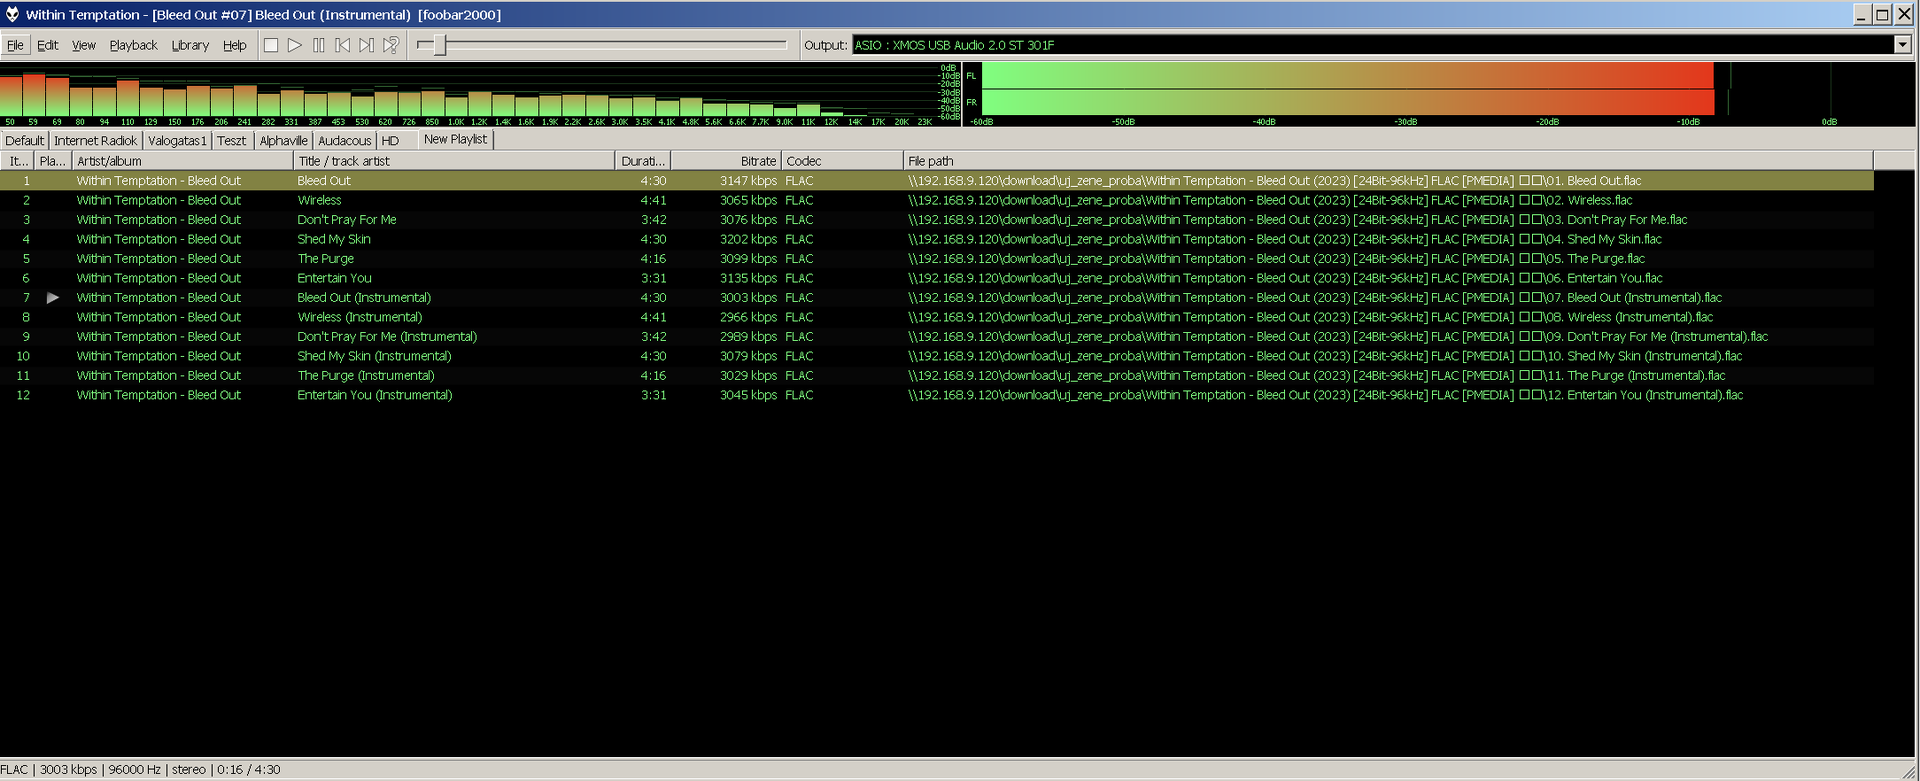
Task: Select the track Bleed Out (Instrumental)
Action: click(x=364, y=298)
